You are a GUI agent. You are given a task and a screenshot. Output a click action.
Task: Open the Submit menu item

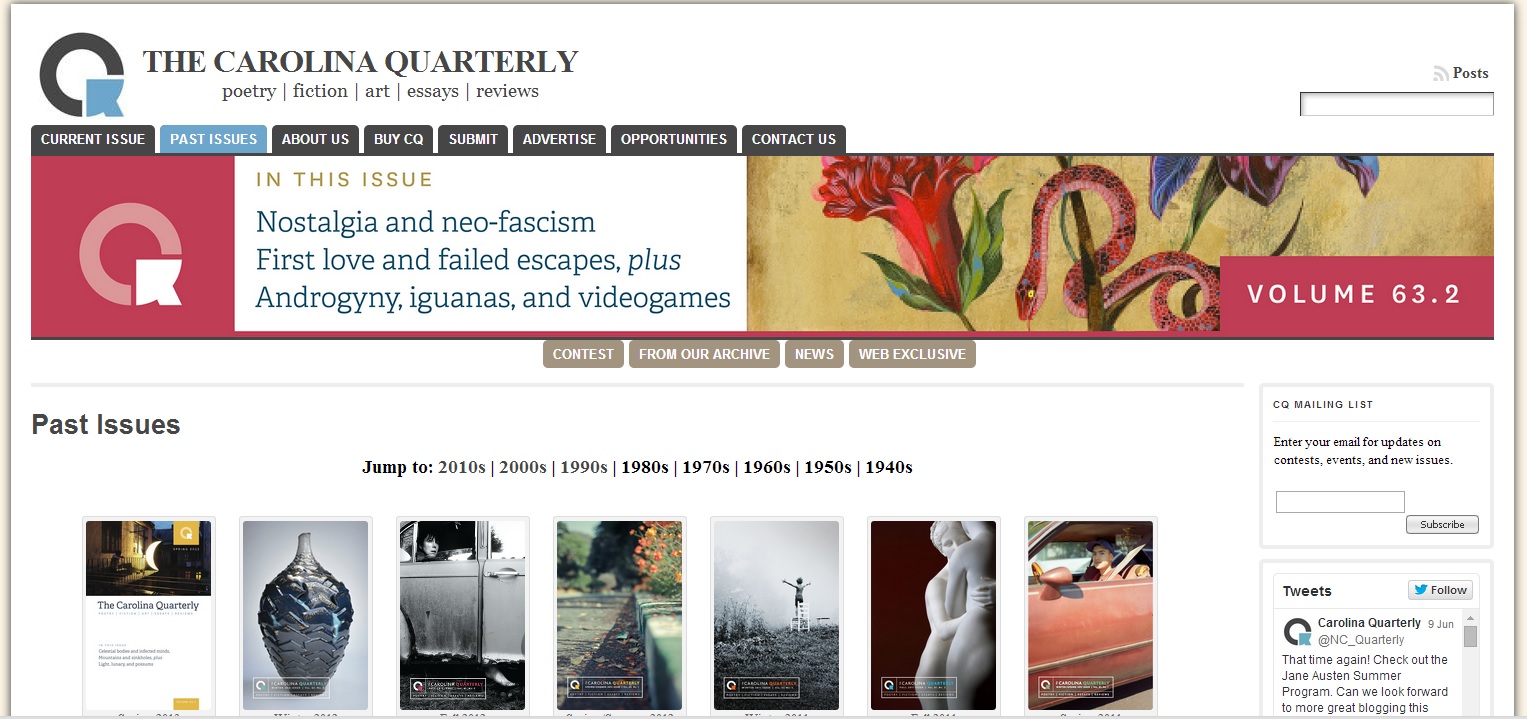[473, 139]
